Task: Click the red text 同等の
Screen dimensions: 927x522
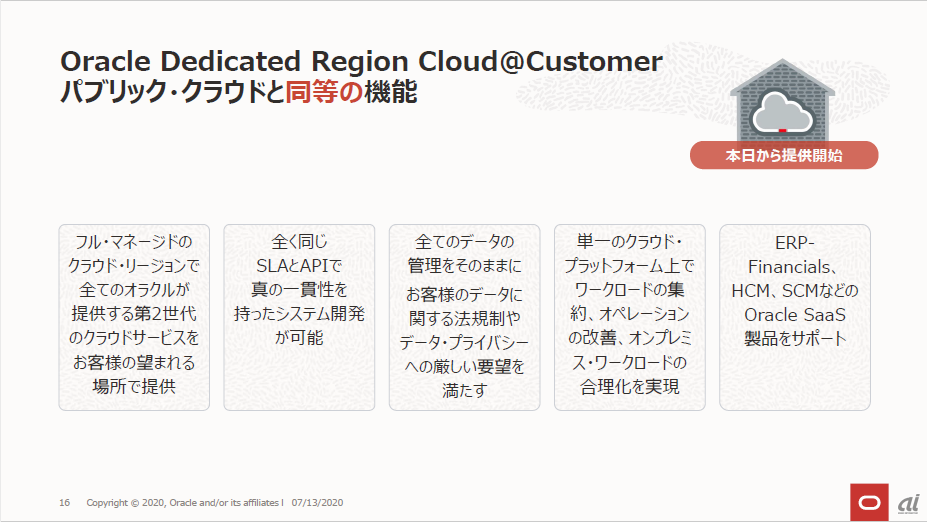Action: tap(324, 92)
